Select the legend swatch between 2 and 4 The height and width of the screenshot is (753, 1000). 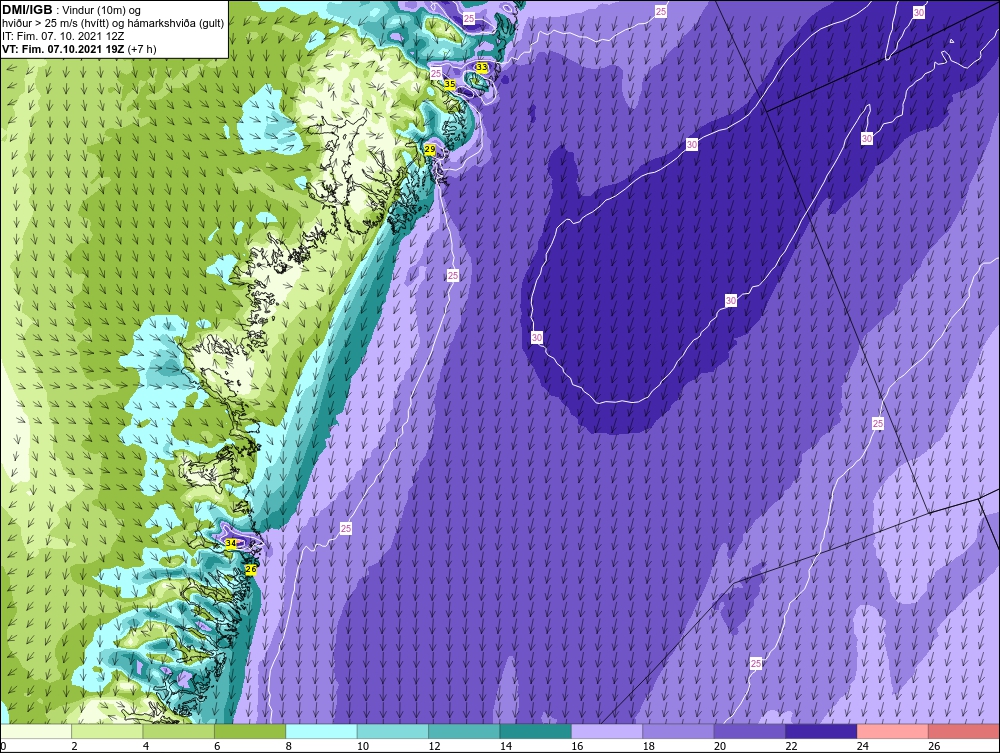(107, 731)
